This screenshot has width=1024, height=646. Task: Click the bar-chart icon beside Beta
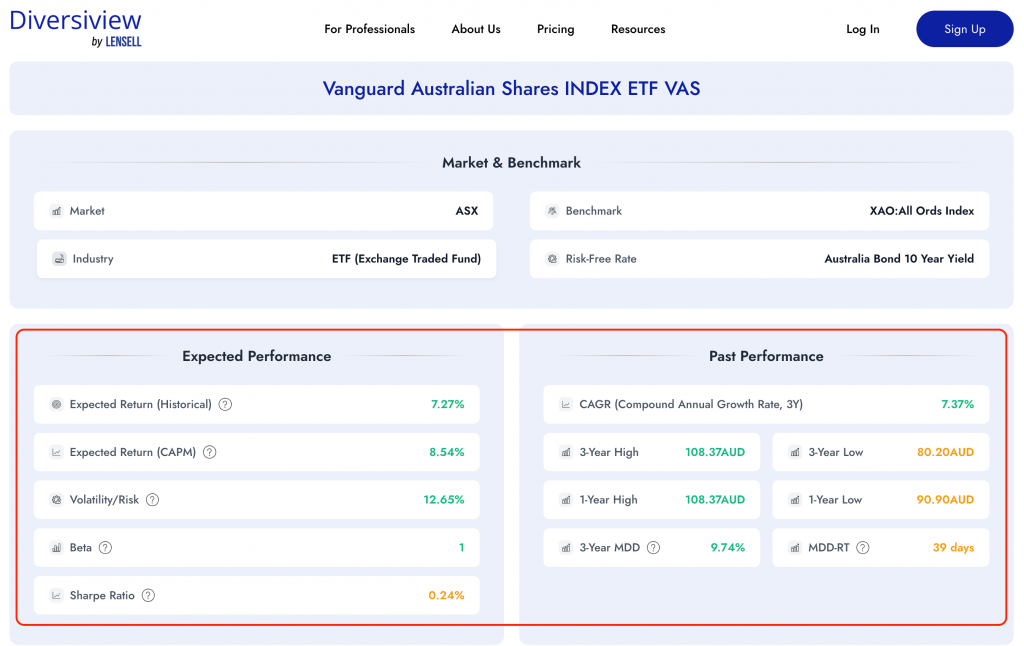click(x=55, y=547)
